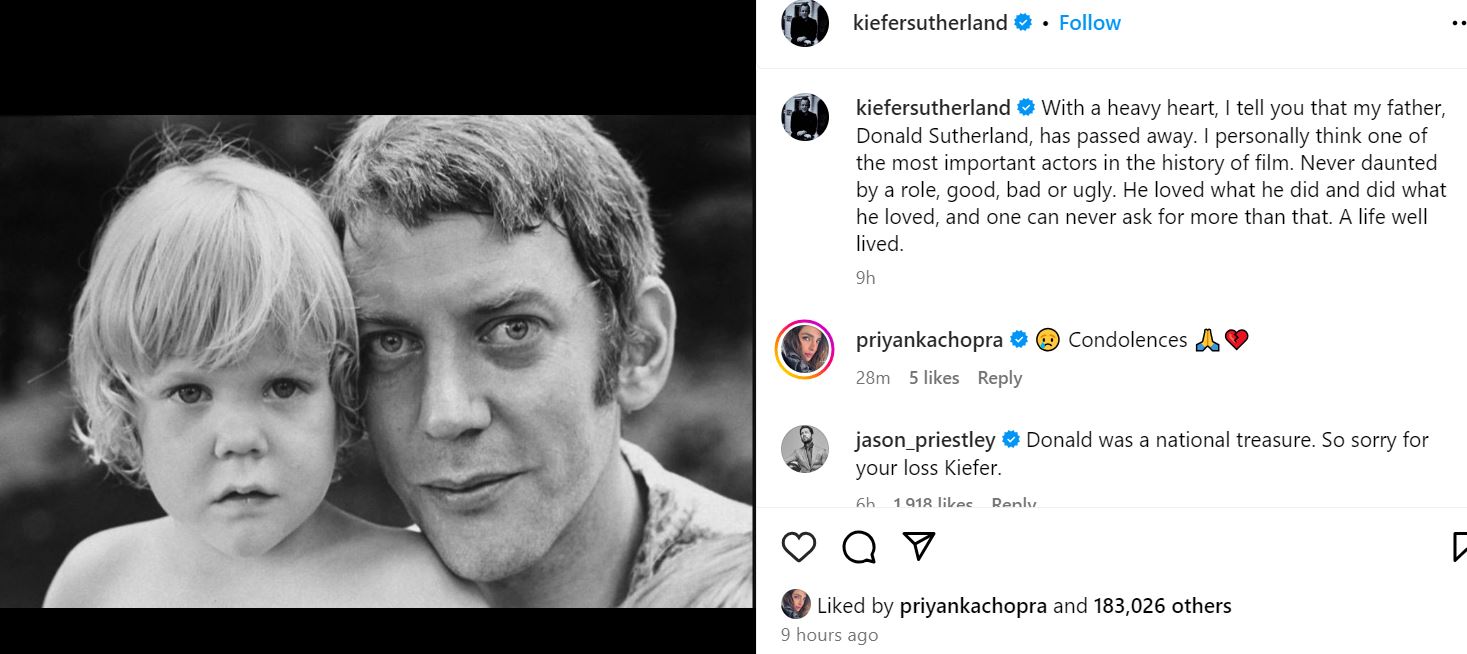Image resolution: width=1467 pixels, height=654 pixels.
Task: Follow the kiefersutherland account
Action: [1090, 23]
